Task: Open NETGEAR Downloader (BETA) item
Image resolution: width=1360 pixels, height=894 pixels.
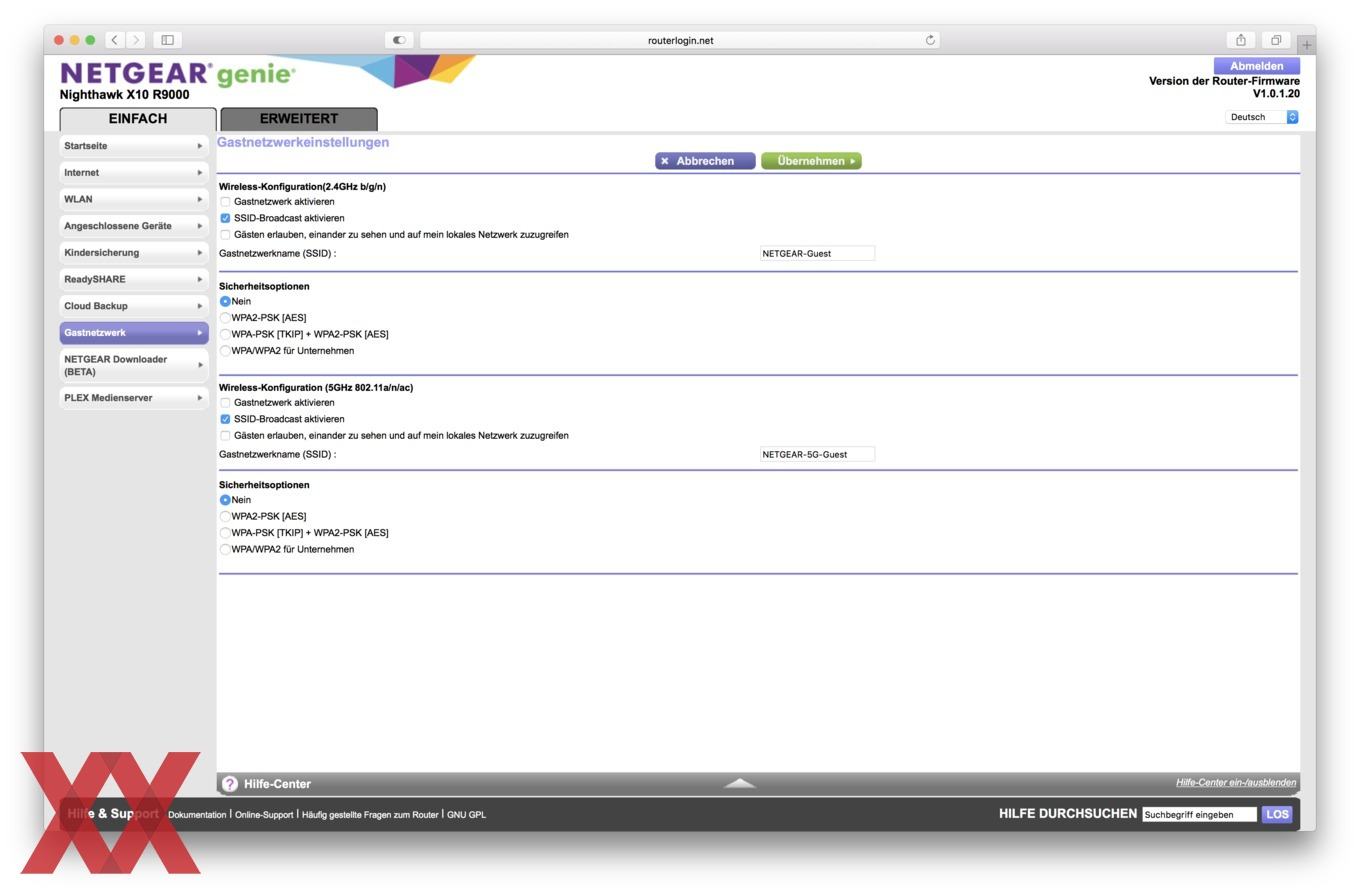Action: [134, 365]
